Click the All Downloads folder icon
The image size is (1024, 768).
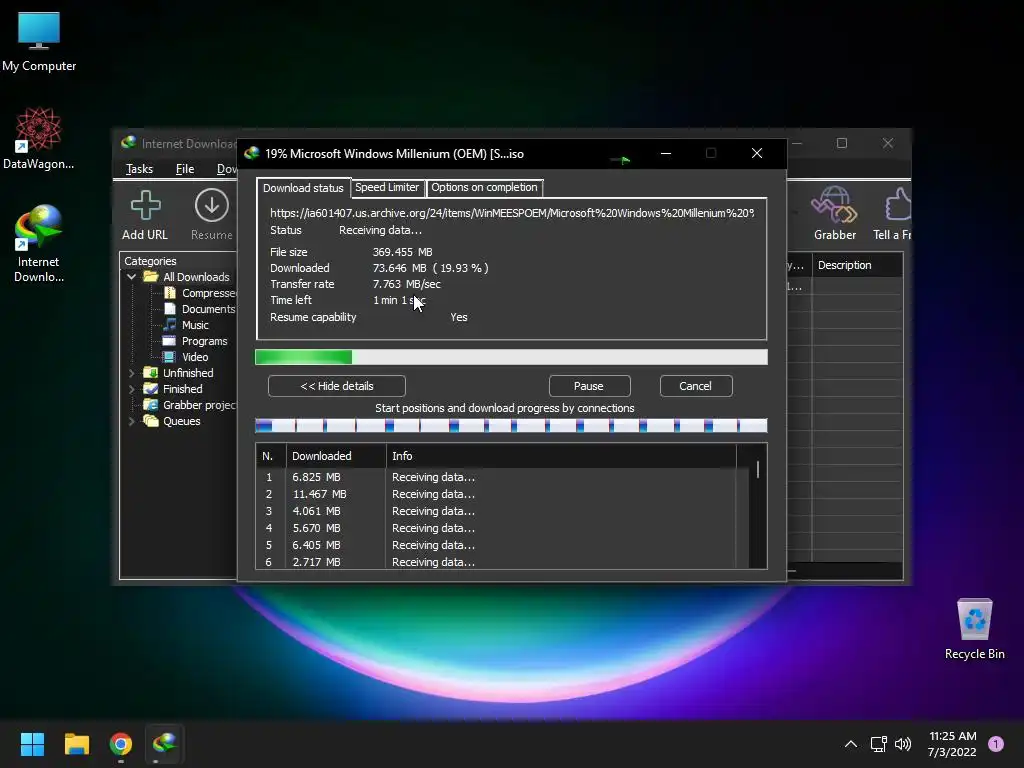point(152,276)
